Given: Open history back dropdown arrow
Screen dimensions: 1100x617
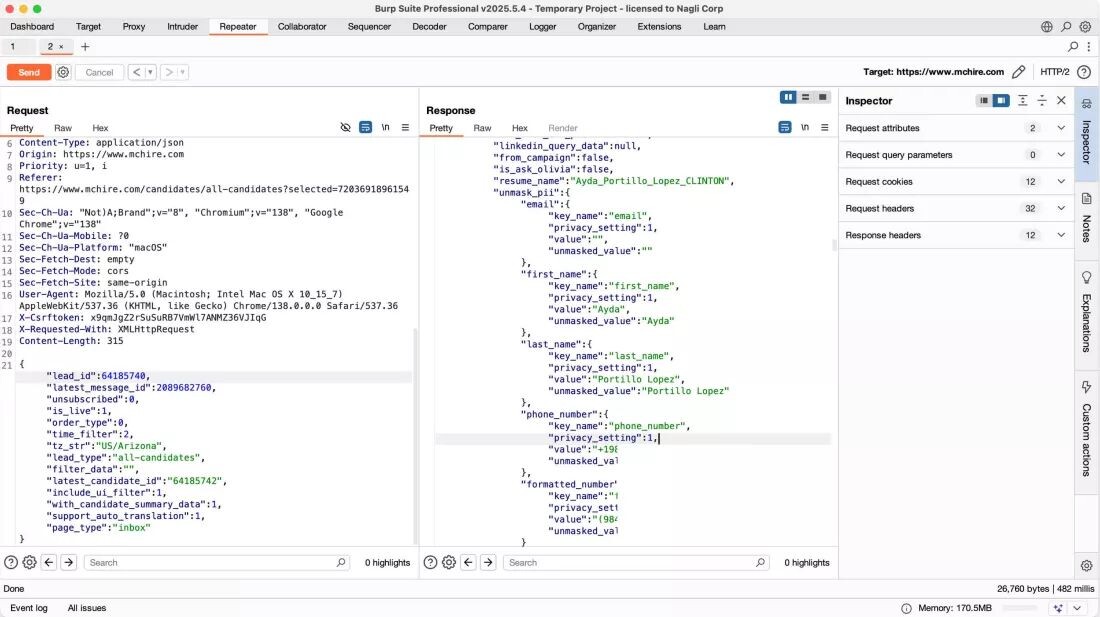Looking at the screenshot, I should (x=150, y=72).
